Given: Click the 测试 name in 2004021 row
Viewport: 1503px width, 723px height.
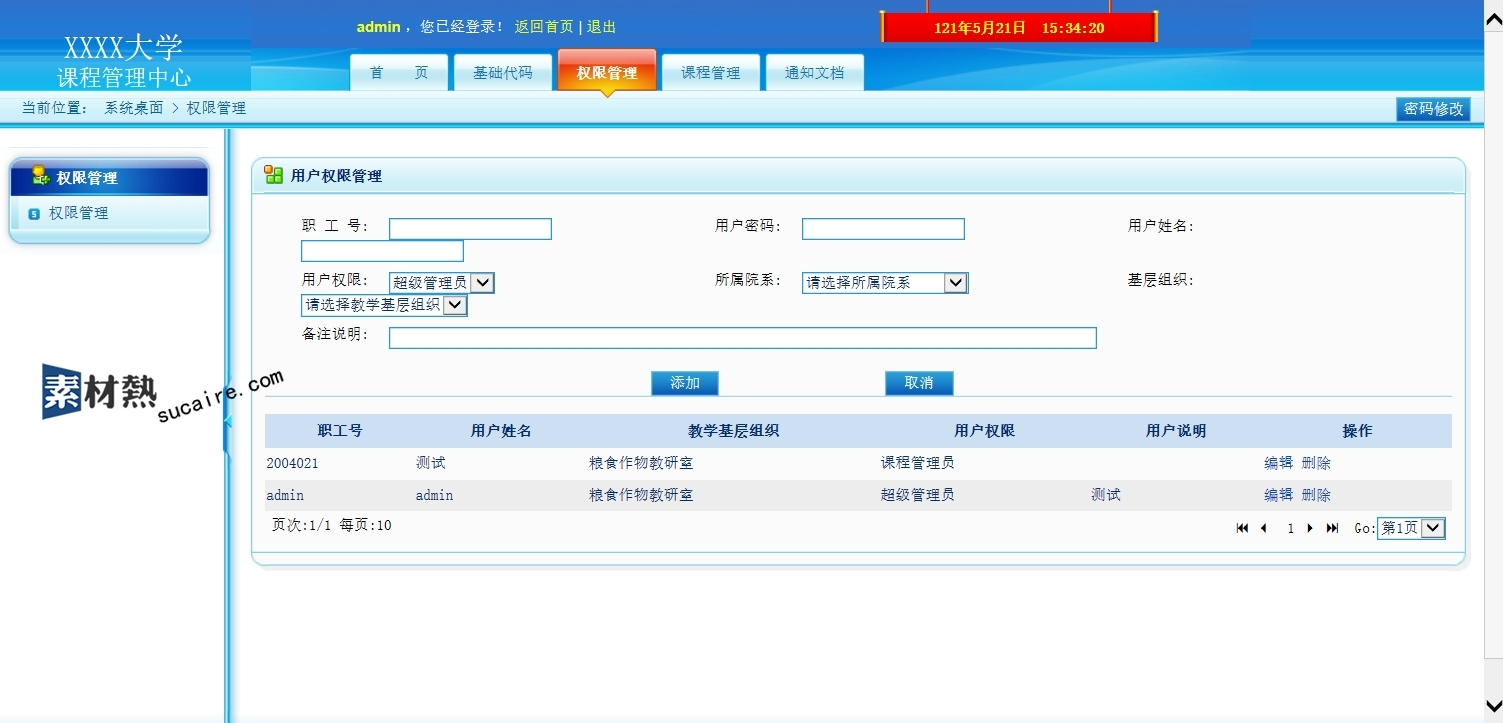Looking at the screenshot, I should [x=431, y=463].
